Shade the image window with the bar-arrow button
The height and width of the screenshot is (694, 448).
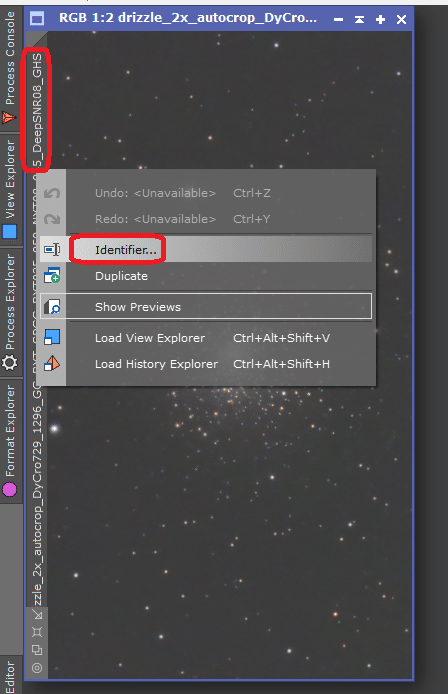pyautogui.click(x=359, y=19)
